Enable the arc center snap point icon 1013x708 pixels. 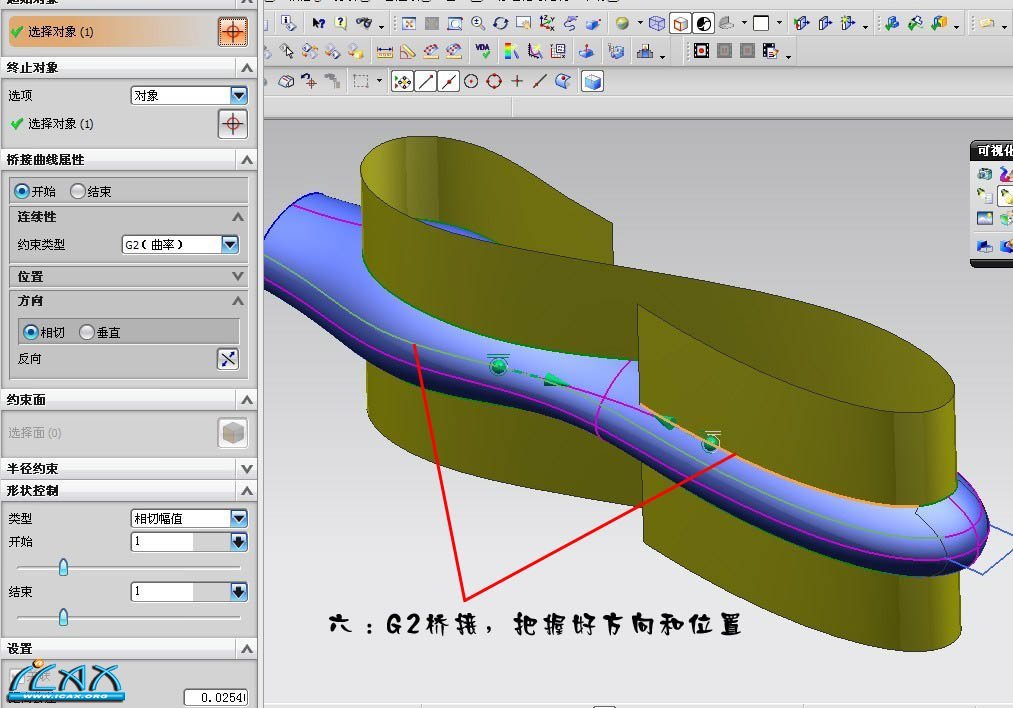(470, 82)
